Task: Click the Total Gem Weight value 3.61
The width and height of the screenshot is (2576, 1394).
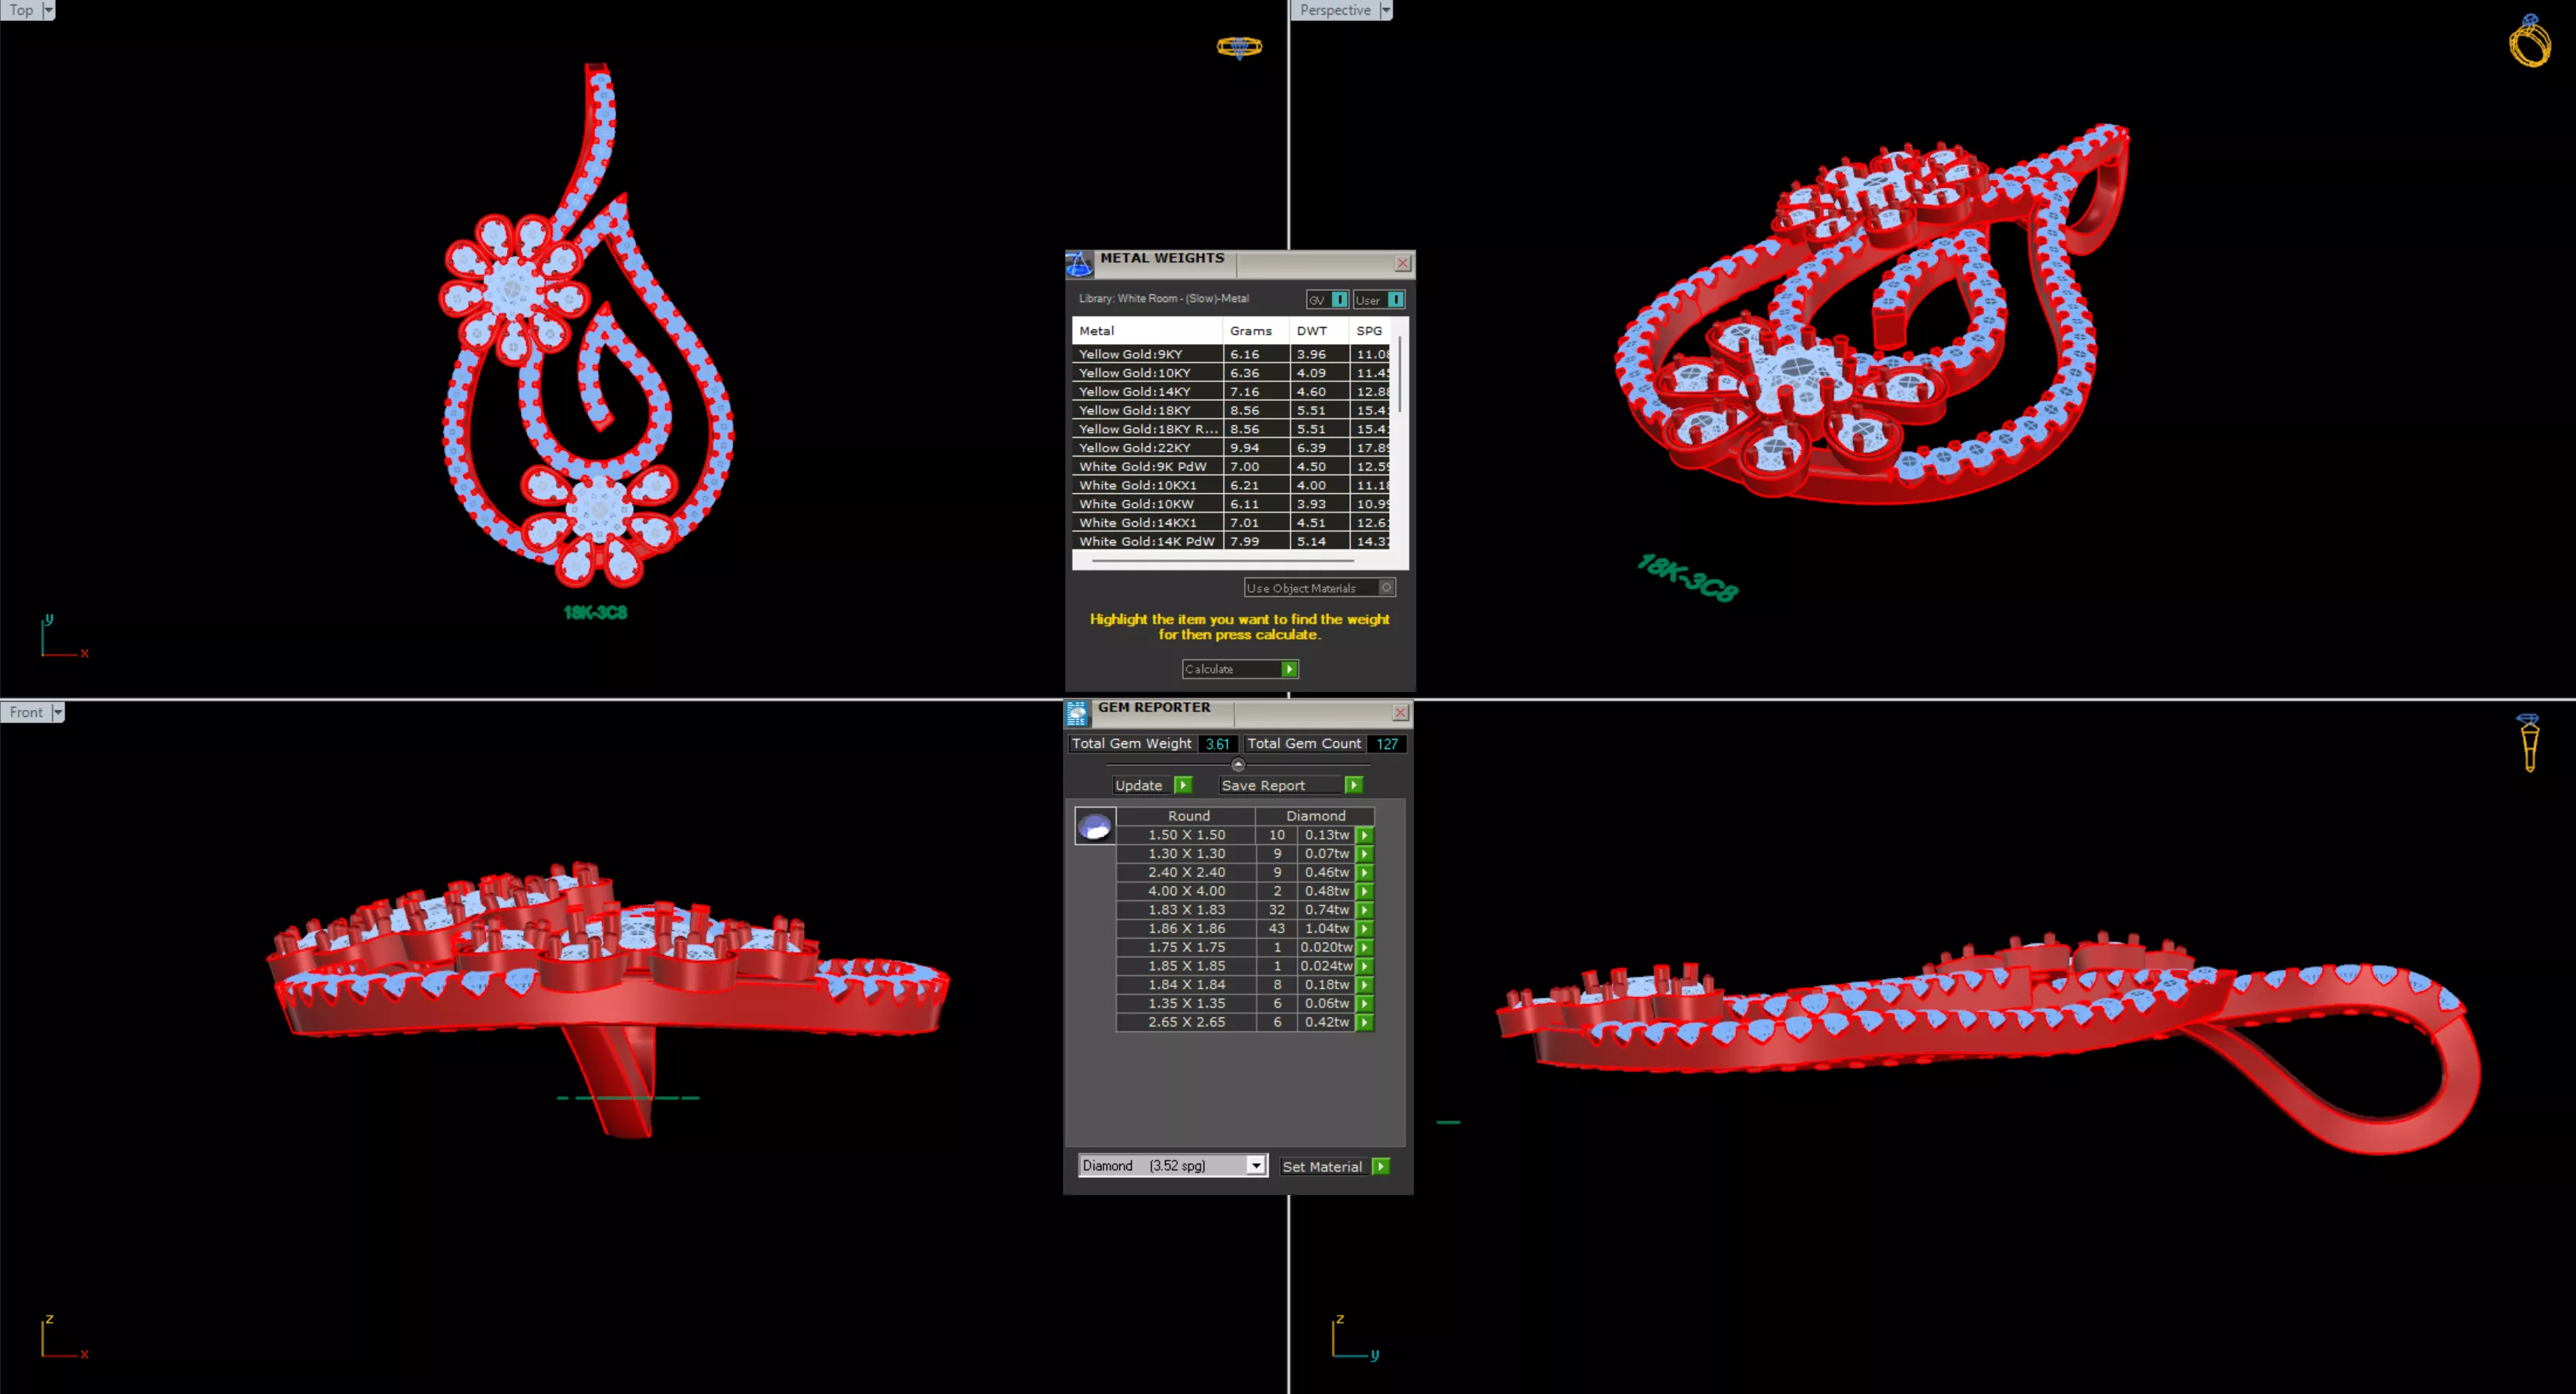Action: (1217, 744)
